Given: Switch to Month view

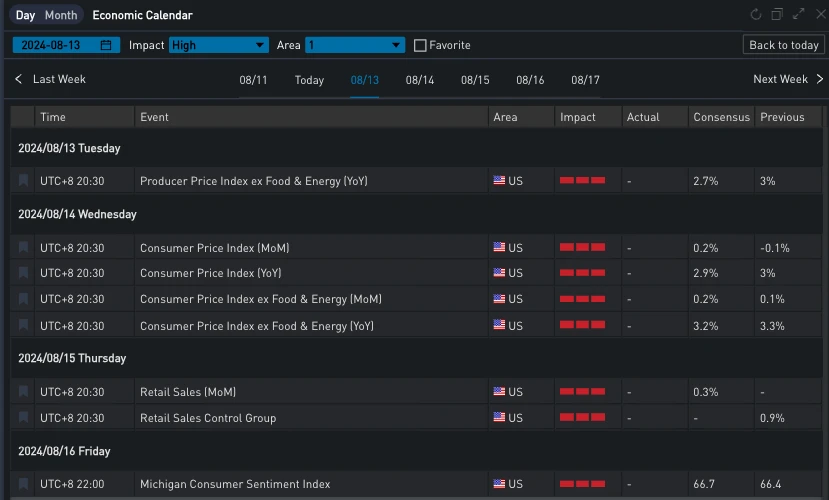Looking at the screenshot, I should (61, 15).
